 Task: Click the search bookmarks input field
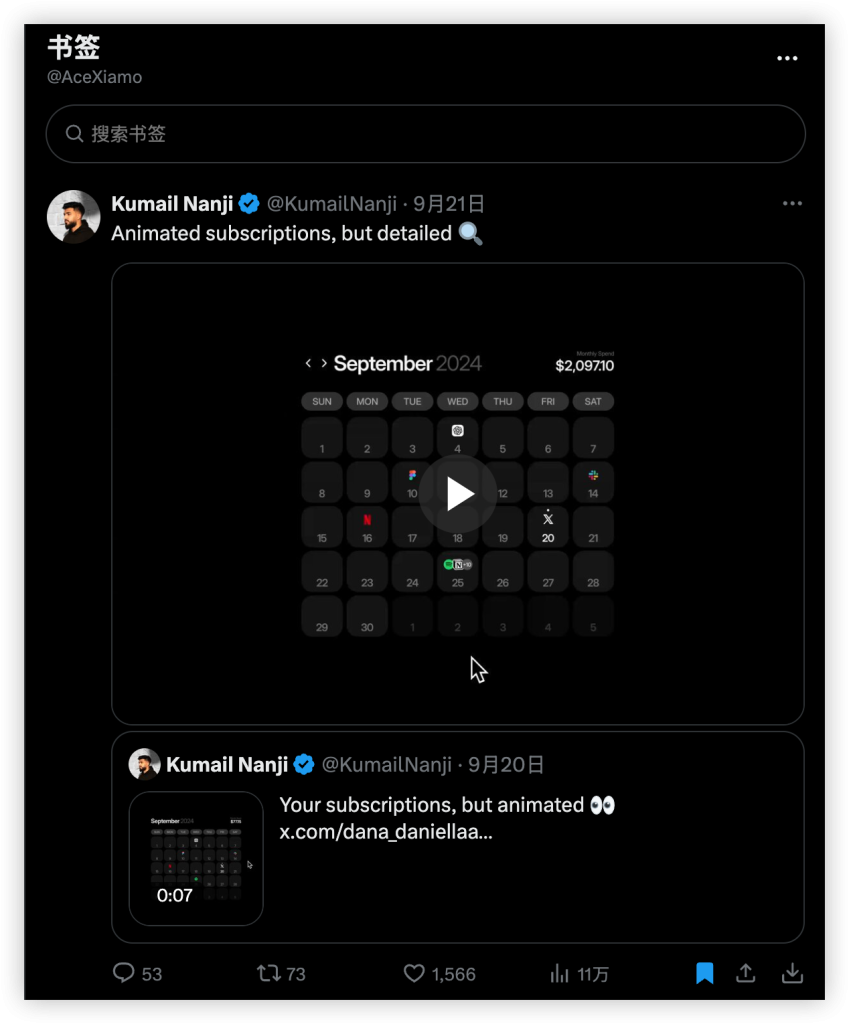[x=440, y=134]
